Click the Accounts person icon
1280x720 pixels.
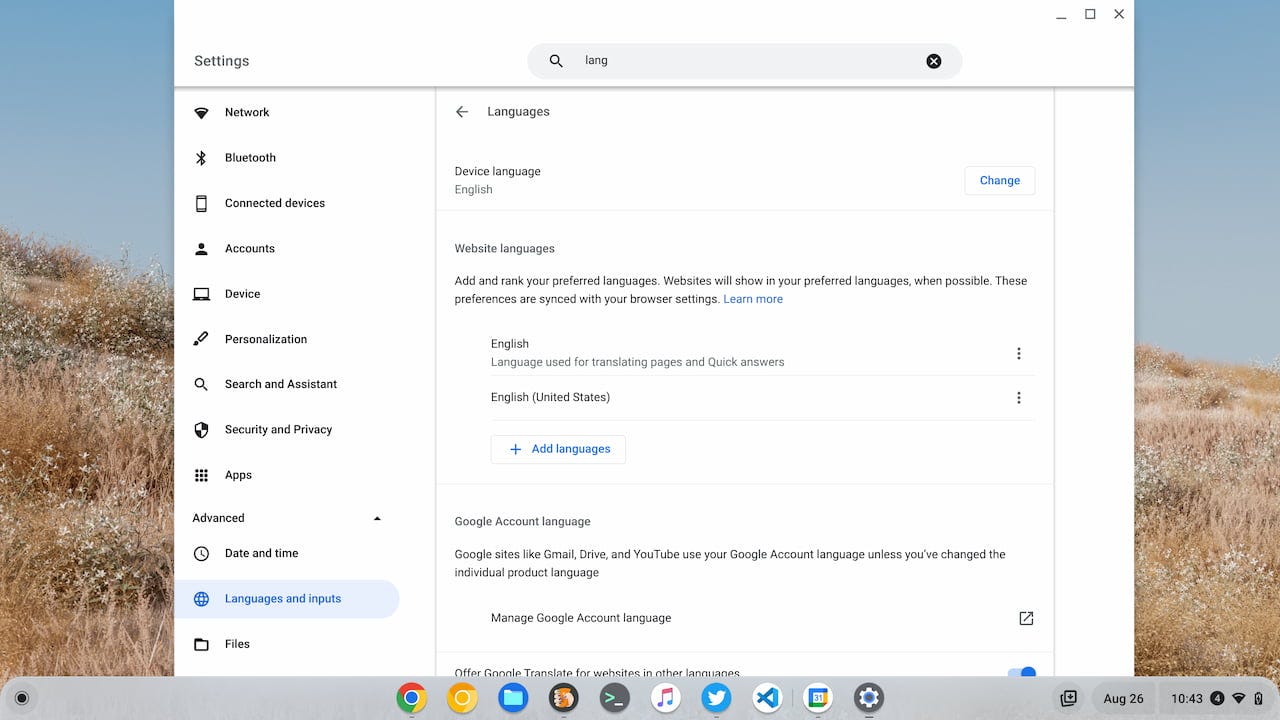pyautogui.click(x=201, y=249)
